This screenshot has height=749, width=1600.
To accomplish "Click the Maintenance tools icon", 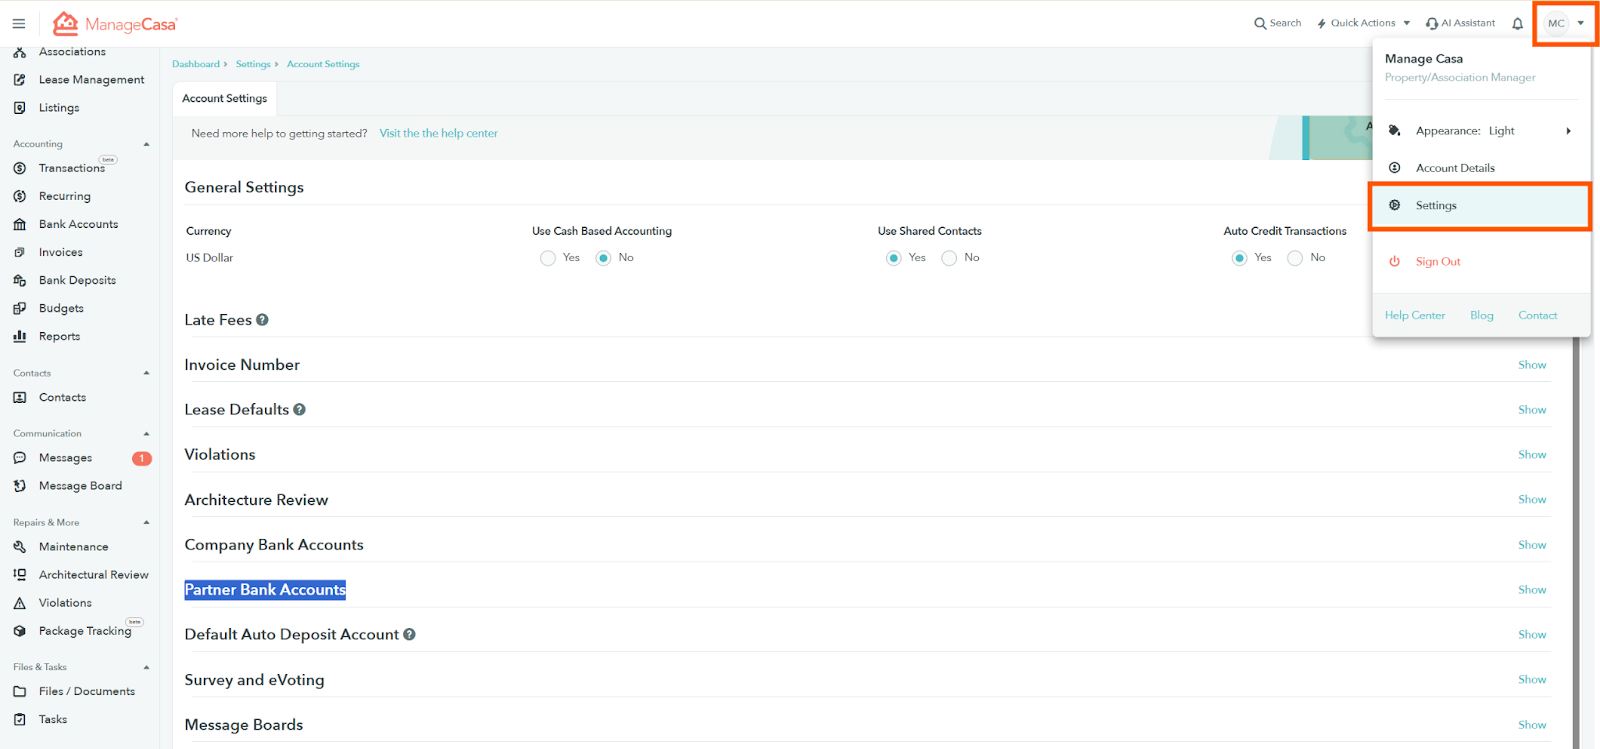I will pyautogui.click(x=20, y=547).
